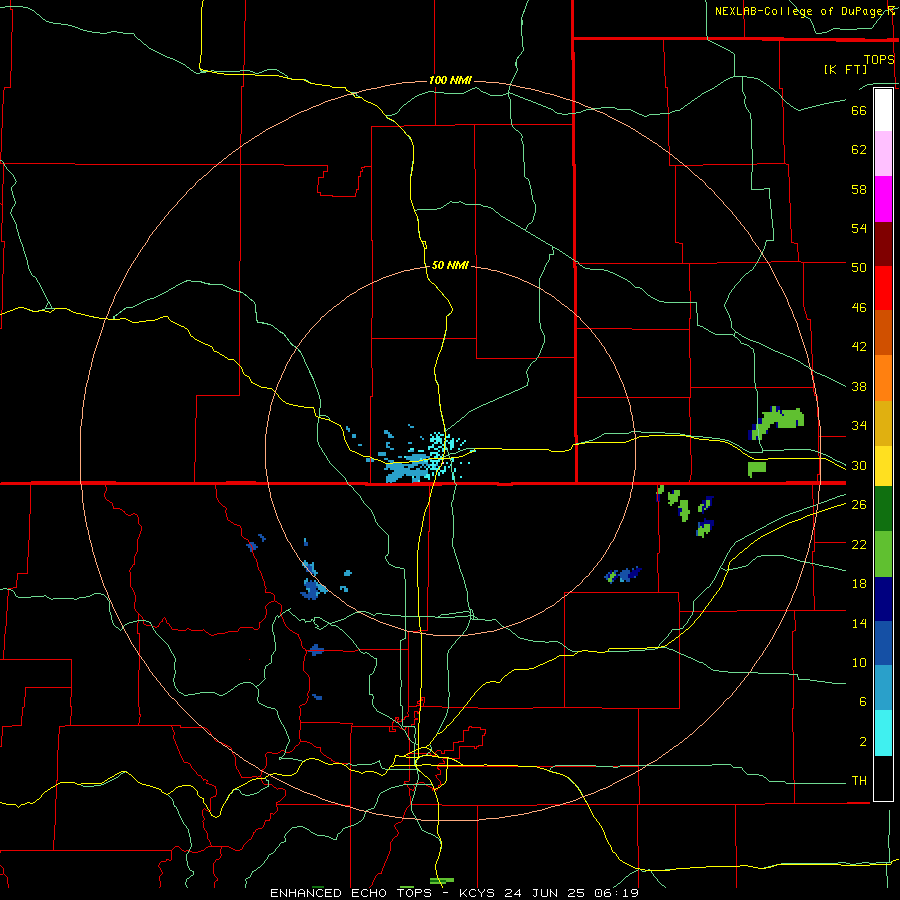Pick the light green legend swatch
Image resolution: width=900 pixels, height=900 pixels.
point(883,554)
